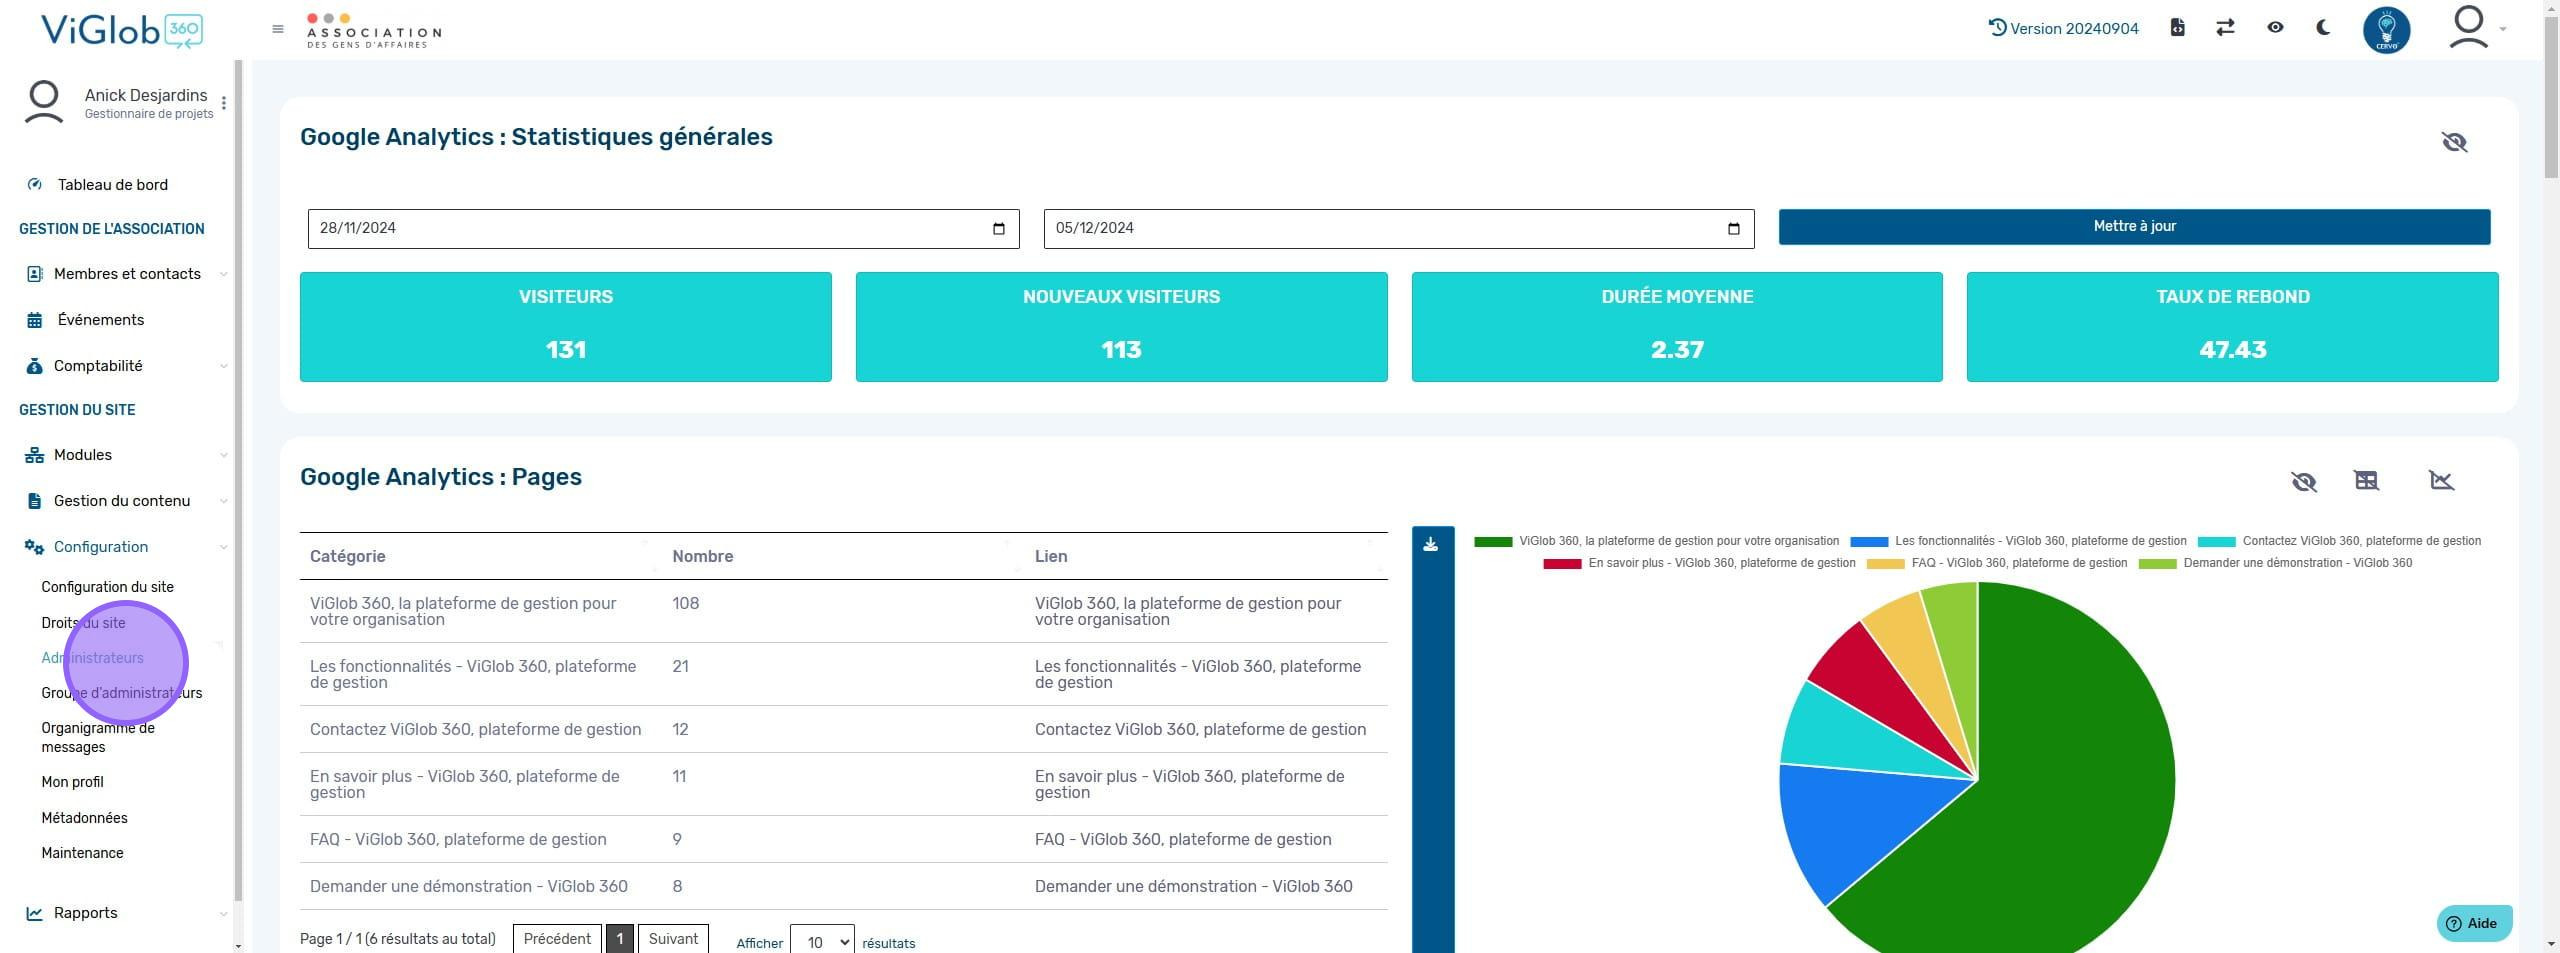The width and height of the screenshot is (2560, 953).
Task: Collapse the Configuration menu
Action: point(126,547)
